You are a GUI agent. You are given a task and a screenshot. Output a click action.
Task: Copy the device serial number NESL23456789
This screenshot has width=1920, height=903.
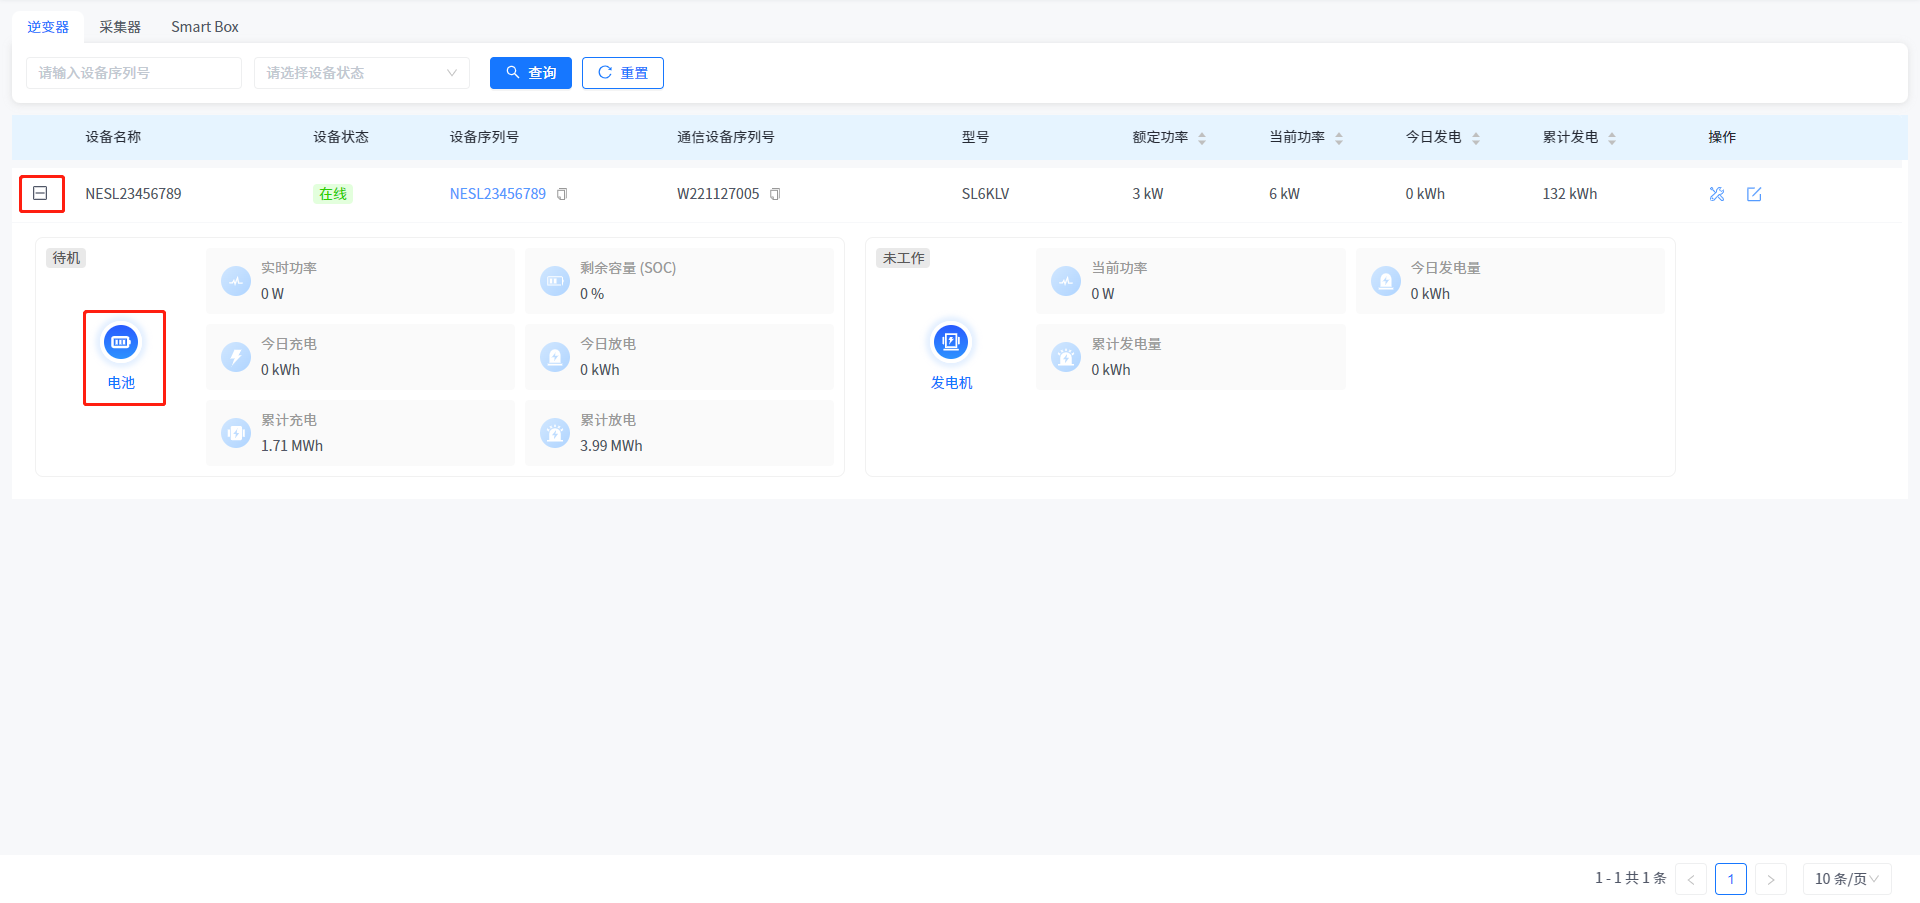(562, 194)
